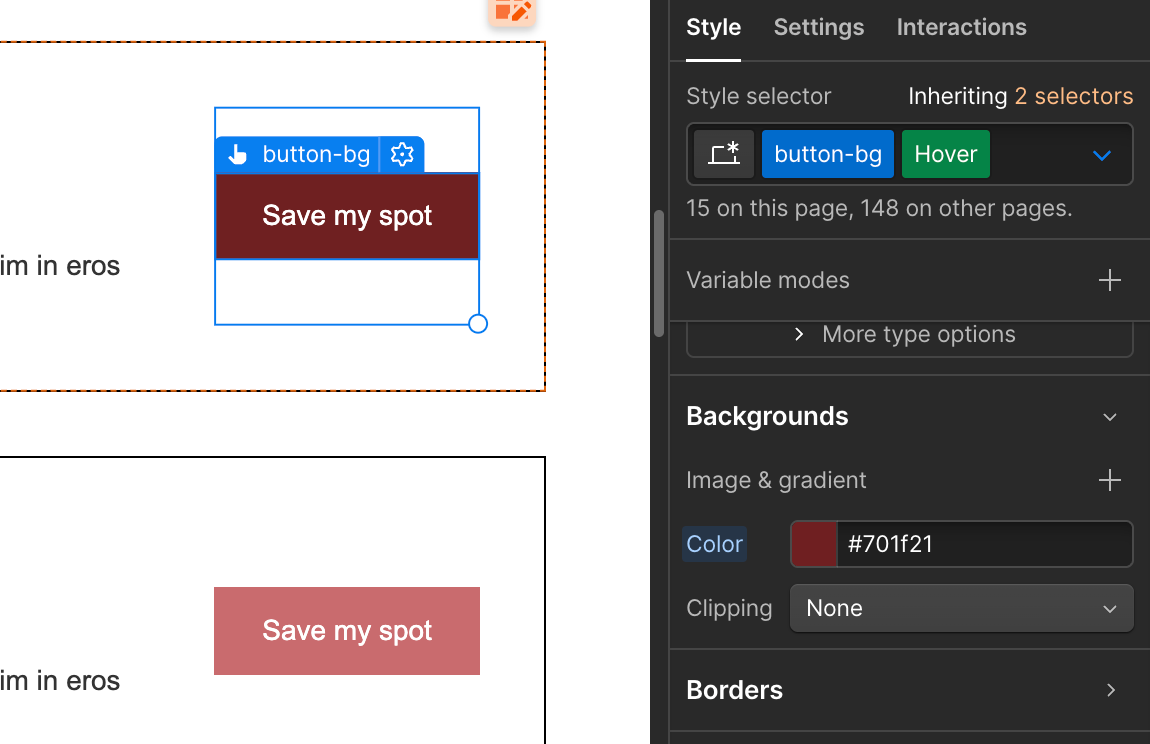Switch to the Settings tab
This screenshot has width=1150, height=744.
[x=818, y=27]
